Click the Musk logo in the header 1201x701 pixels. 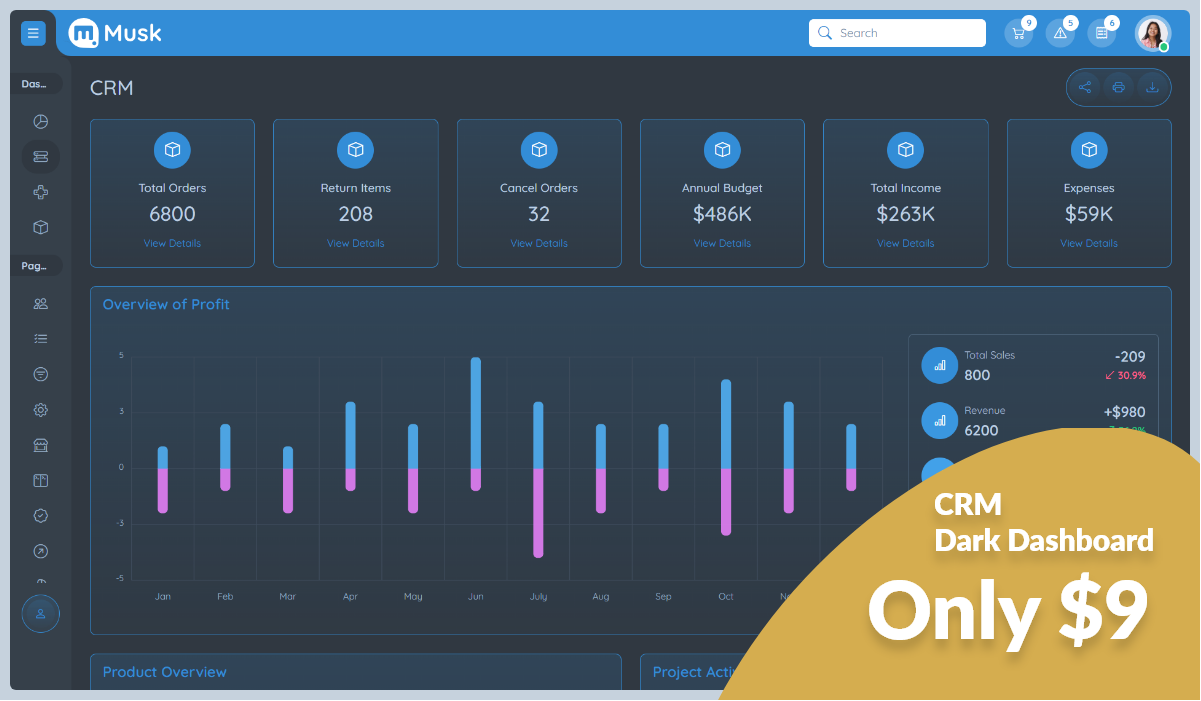(113, 33)
